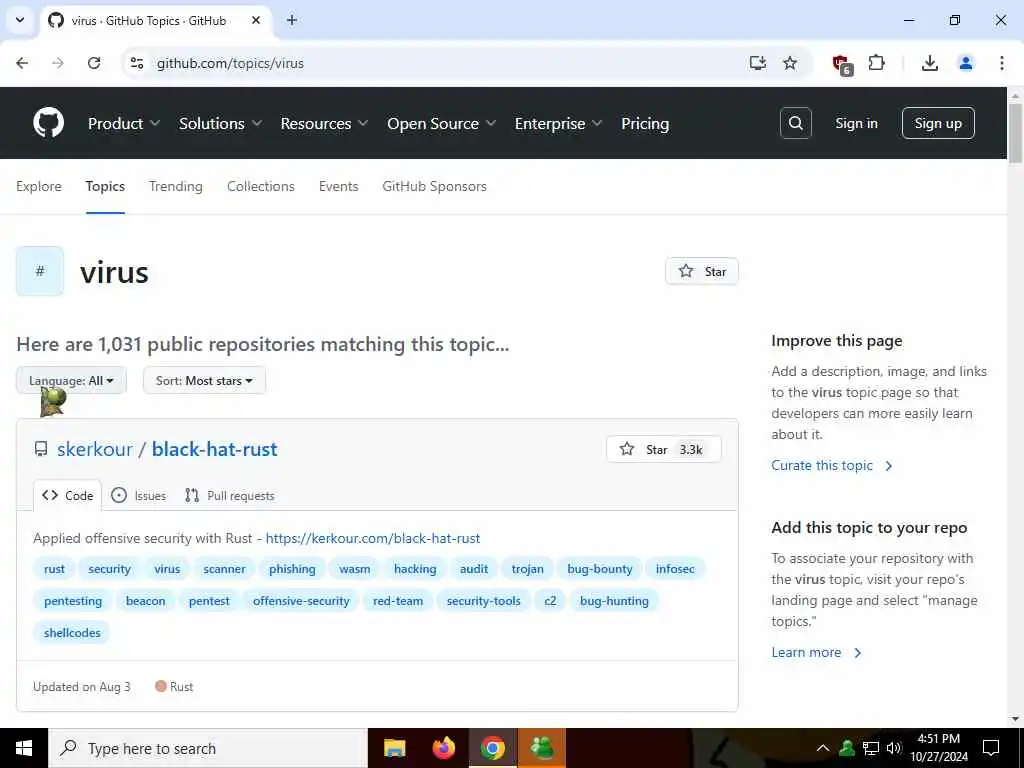This screenshot has width=1024, height=768.
Task: Click the Sign up button
Action: click(938, 123)
